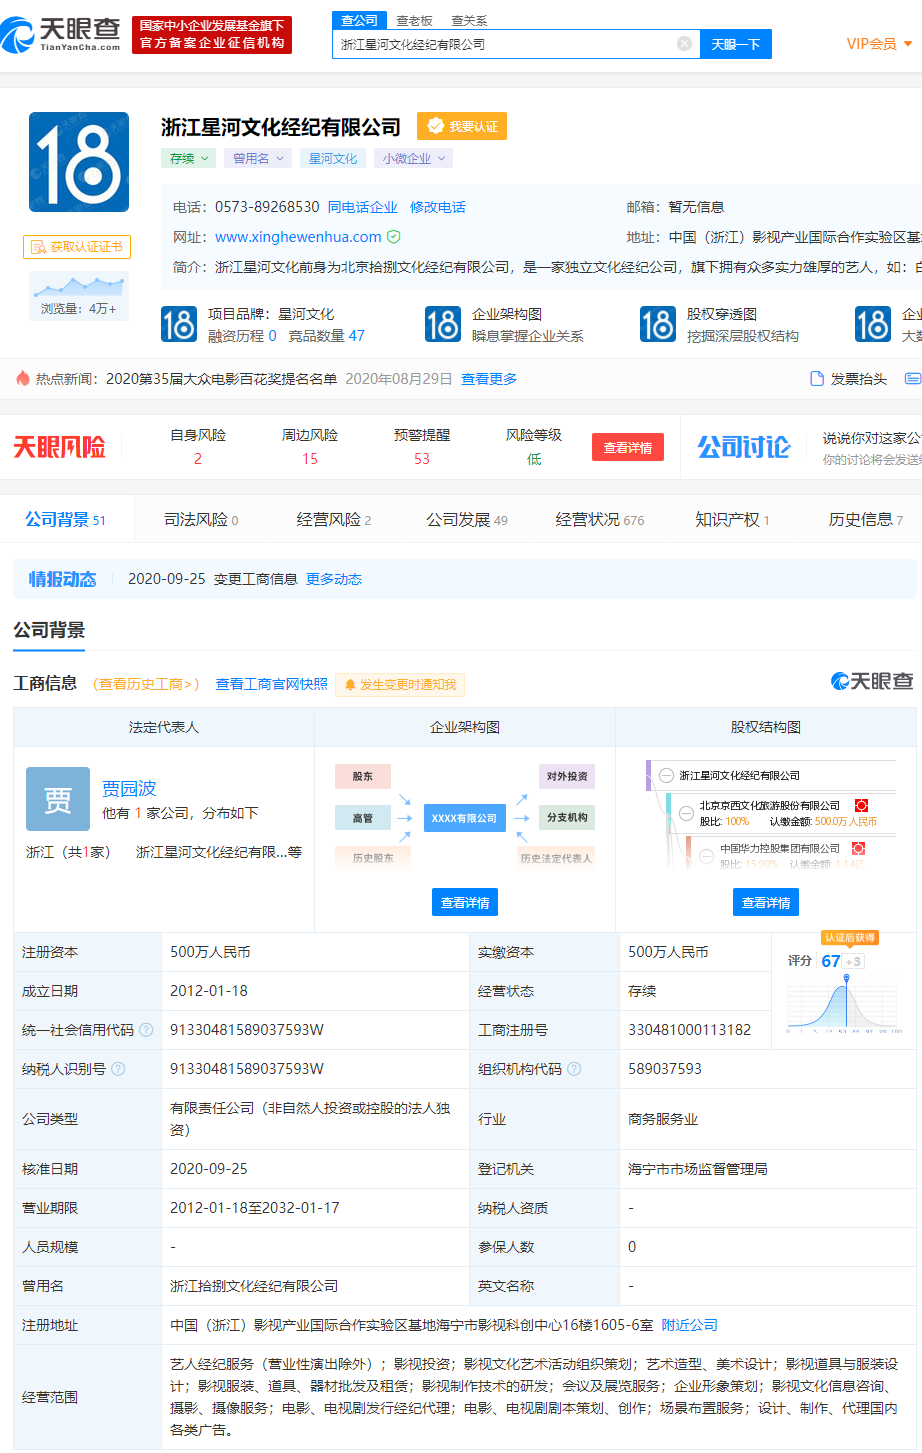This screenshot has height=1453, width=922.
Task: Click the 预警提醒 count 53
Action: click(x=422, y=458)
